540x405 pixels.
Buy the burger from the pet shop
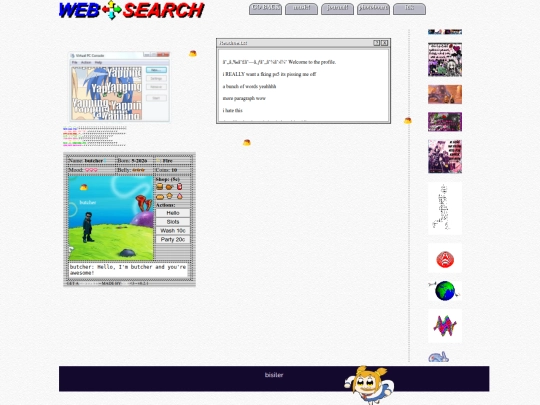[159, 187]
